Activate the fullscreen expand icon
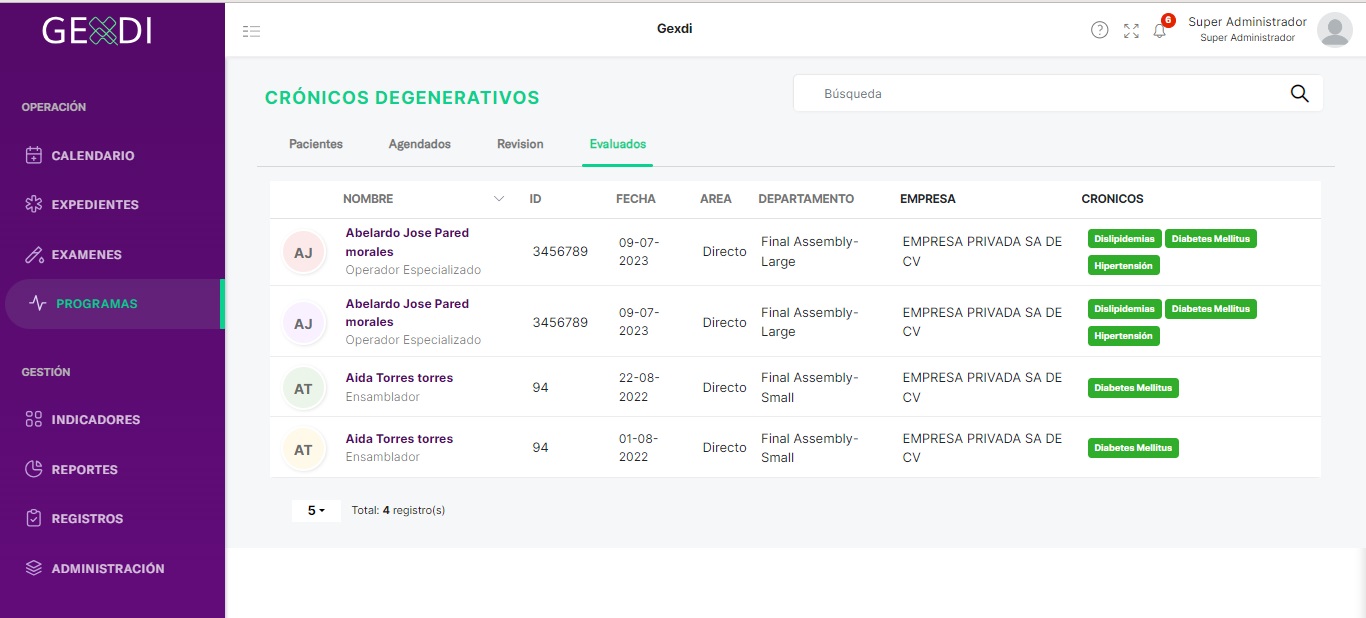Image resolution: width=1366 pixels, height=618 pixels. point(1131,31)
